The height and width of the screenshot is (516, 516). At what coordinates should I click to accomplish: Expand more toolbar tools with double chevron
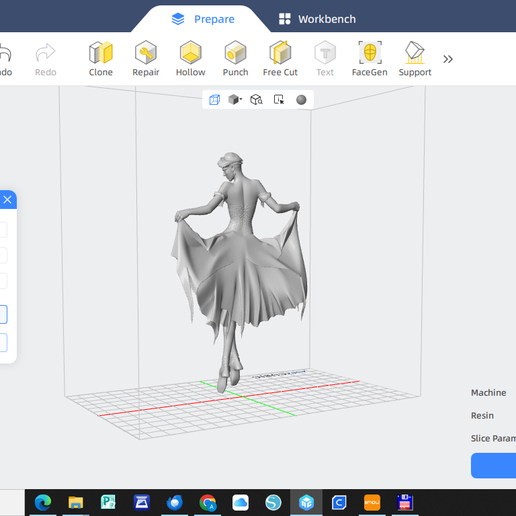tap(448, 59)
